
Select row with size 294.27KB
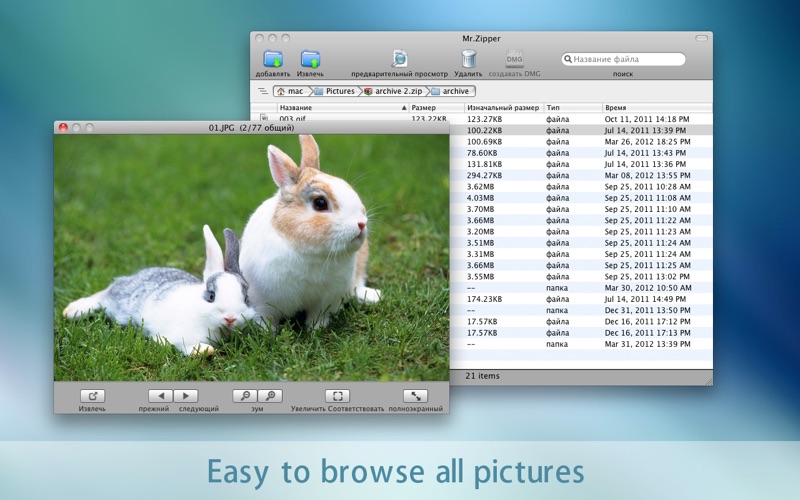point(581,175)
